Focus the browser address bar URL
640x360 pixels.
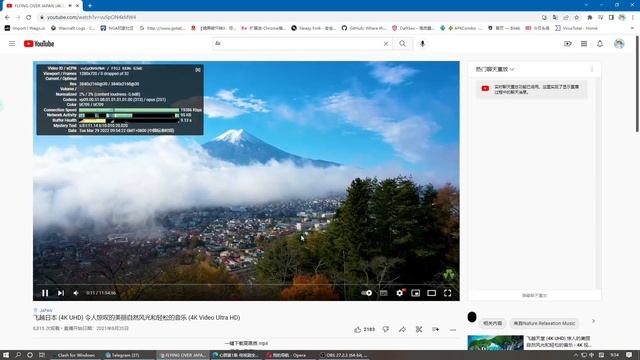pyautogui.click(x=91, y=18)
